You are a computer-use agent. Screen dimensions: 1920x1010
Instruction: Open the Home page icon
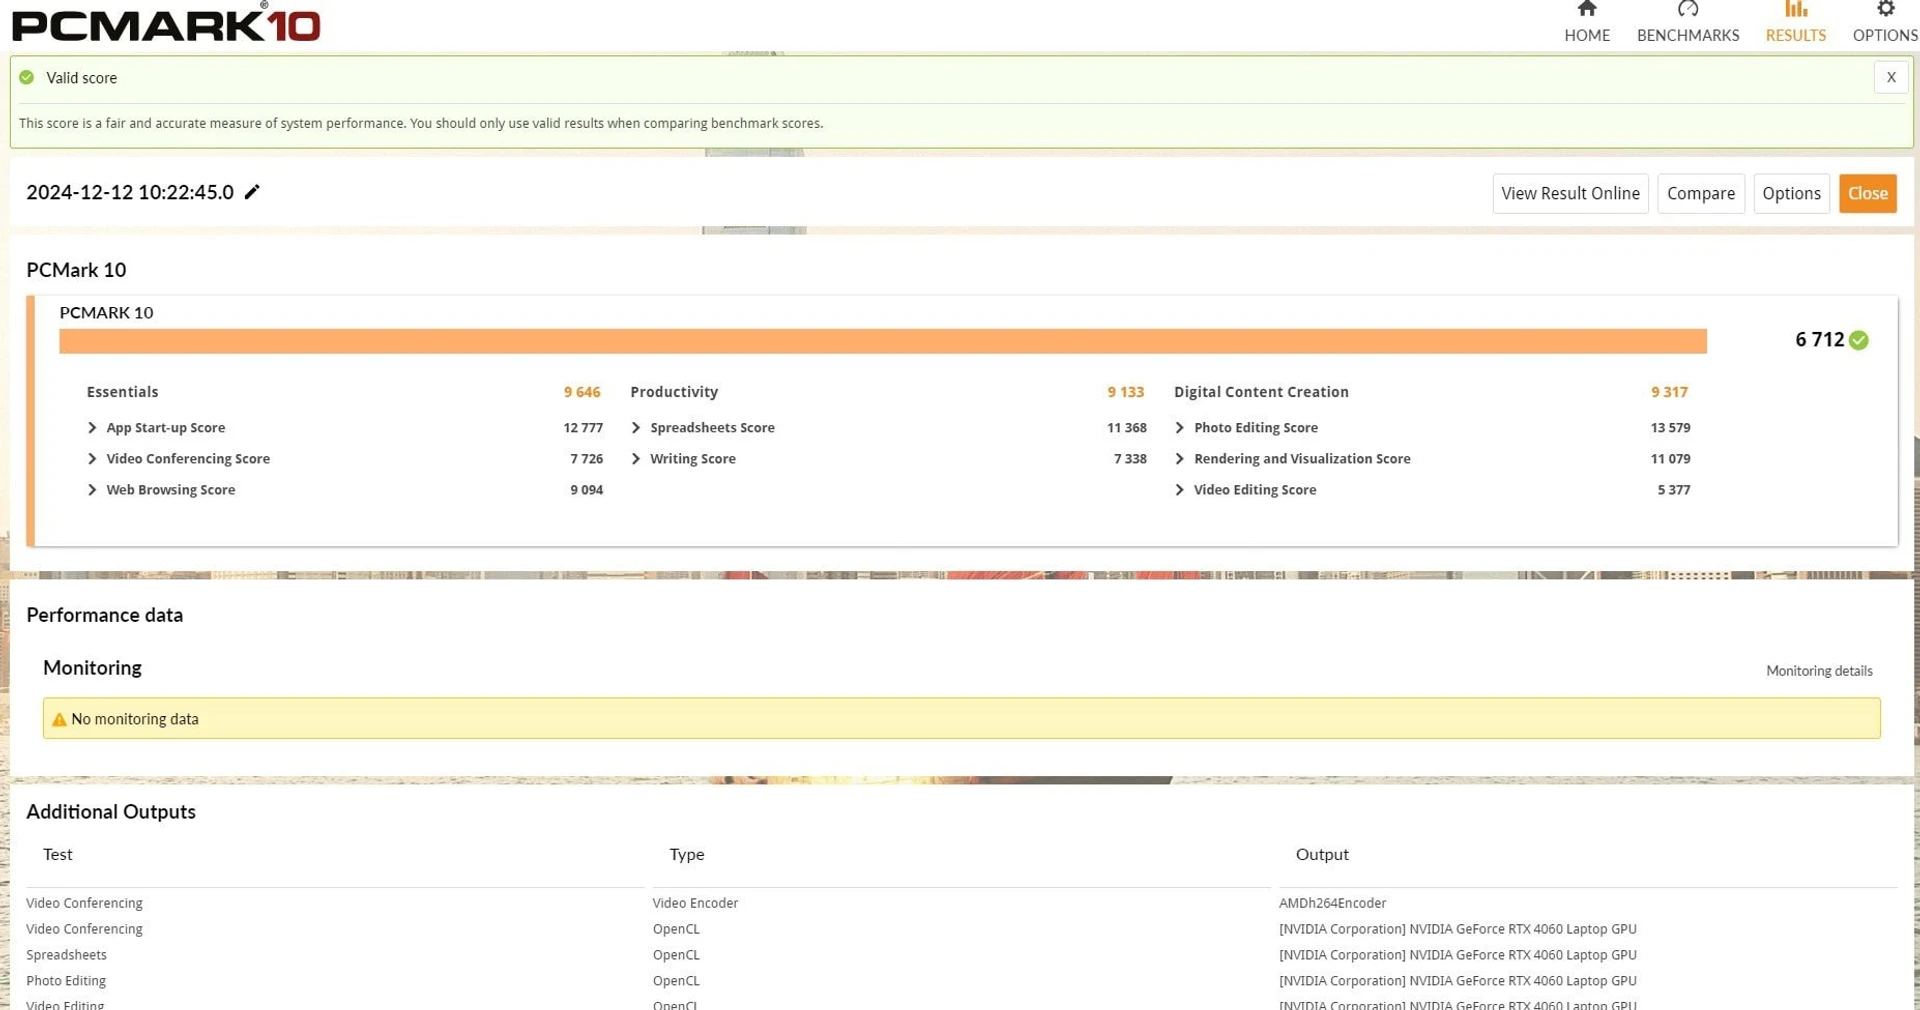point(1587,9)
